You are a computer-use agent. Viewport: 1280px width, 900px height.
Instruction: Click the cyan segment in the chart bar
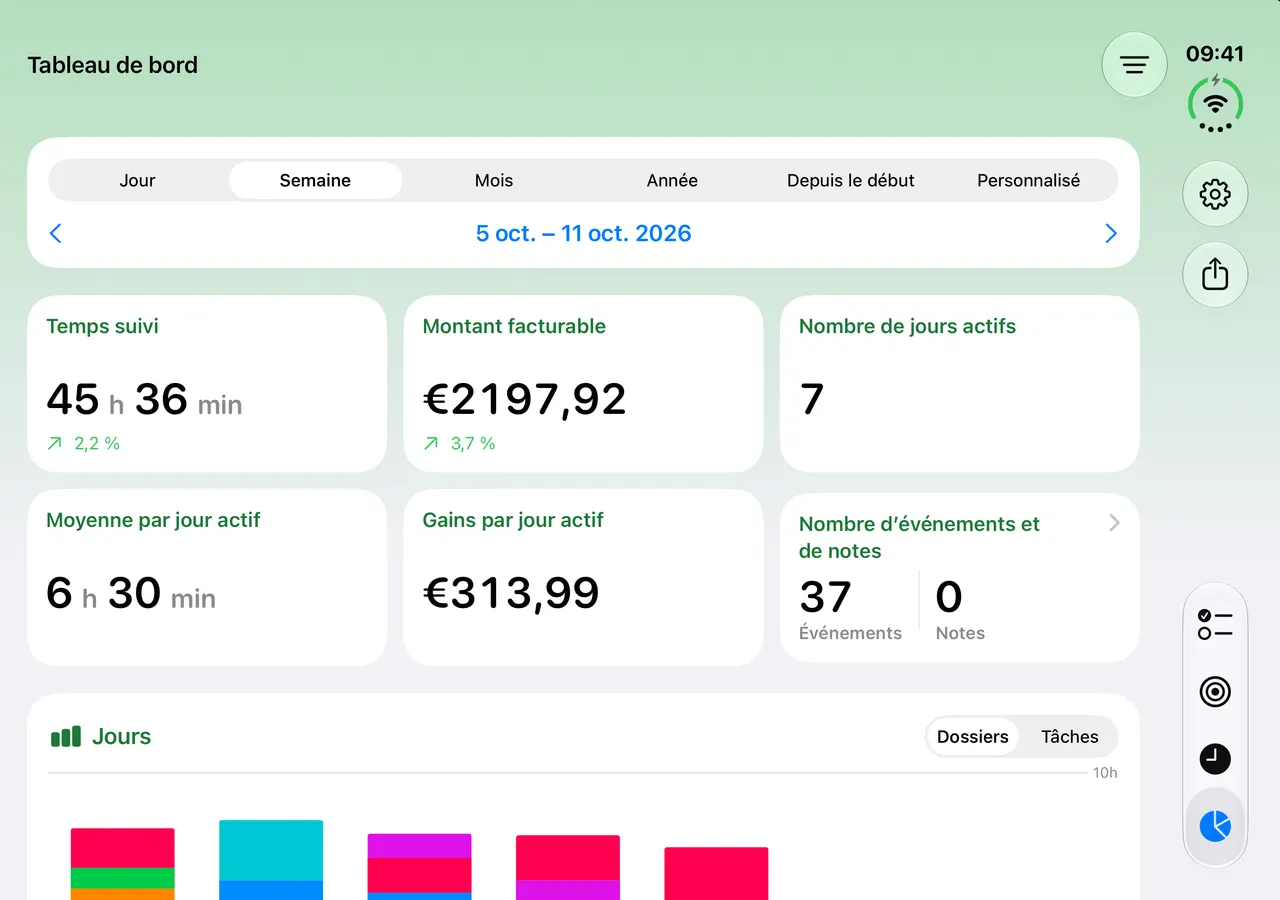(271, 850)
